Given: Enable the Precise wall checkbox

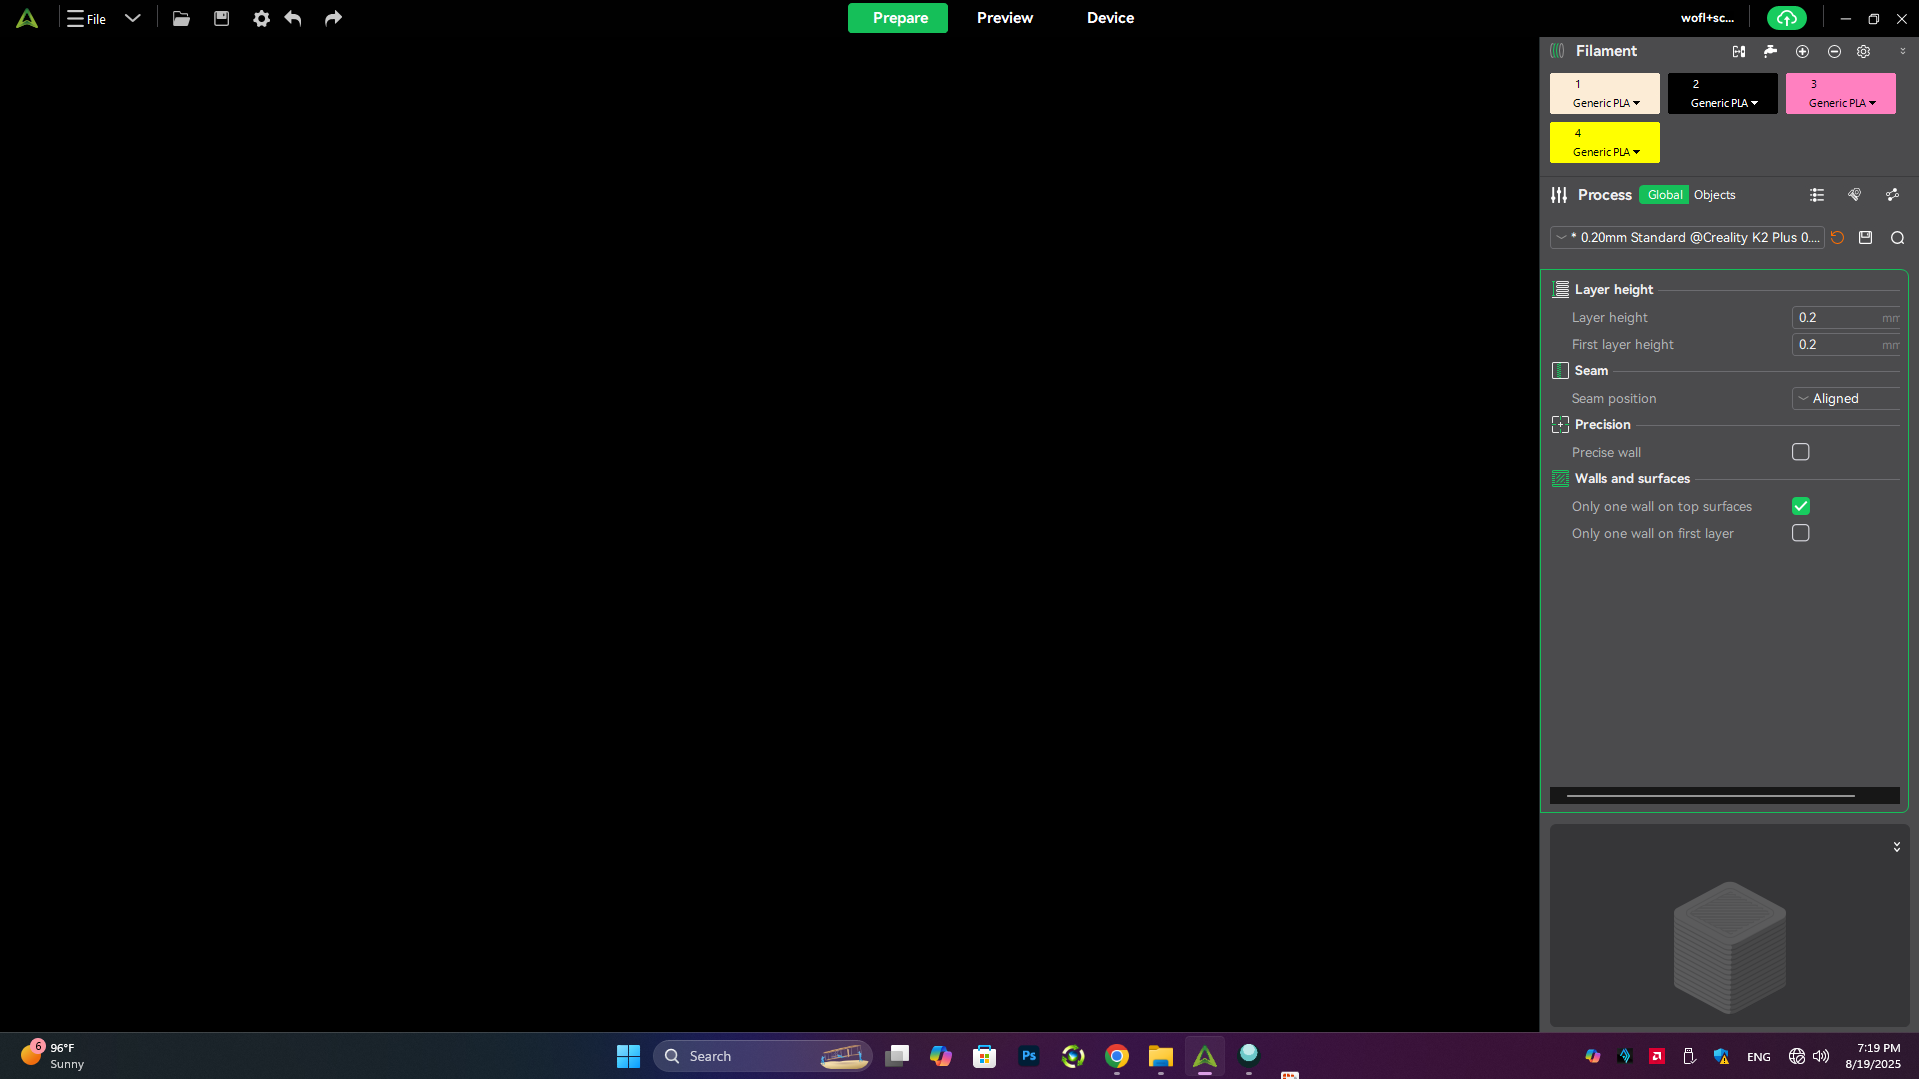Looking at the screenshot, I should pos(1801,452).
